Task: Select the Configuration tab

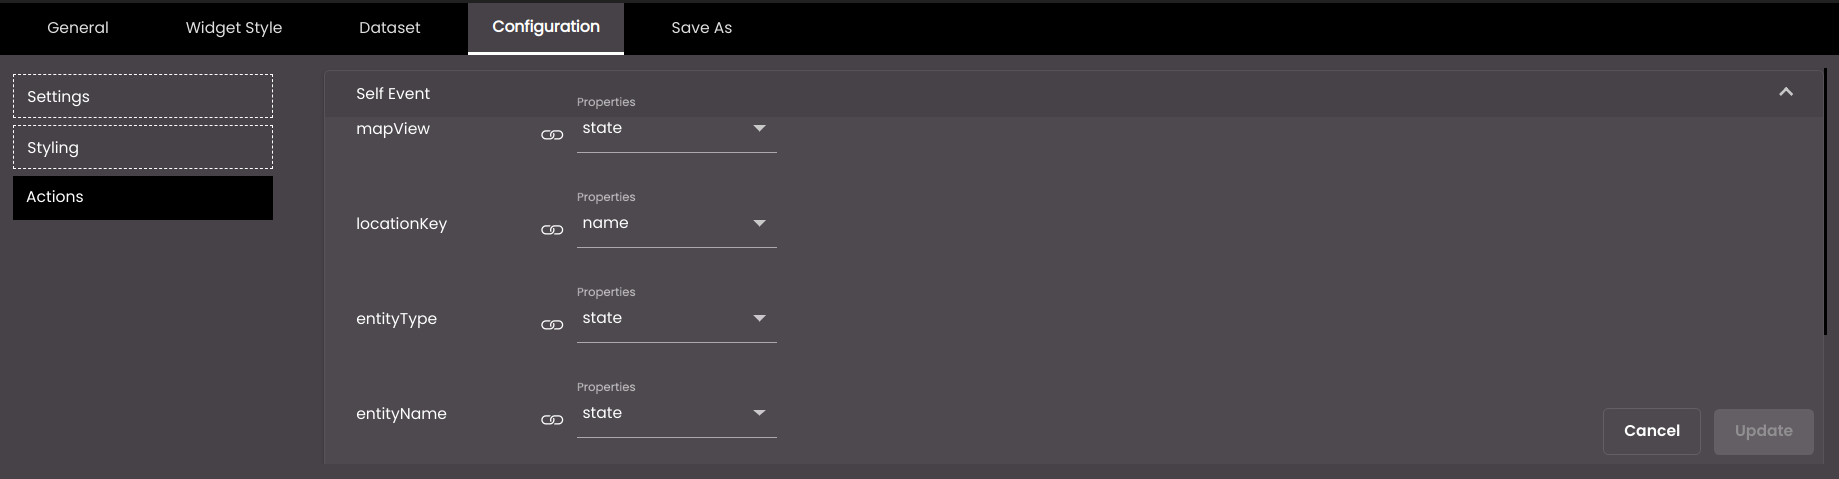Action: [546, 28]
